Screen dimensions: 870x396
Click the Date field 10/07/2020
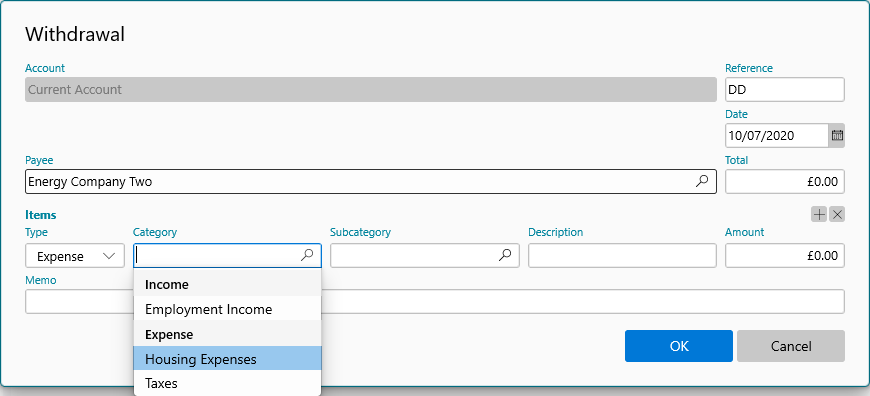777,135
